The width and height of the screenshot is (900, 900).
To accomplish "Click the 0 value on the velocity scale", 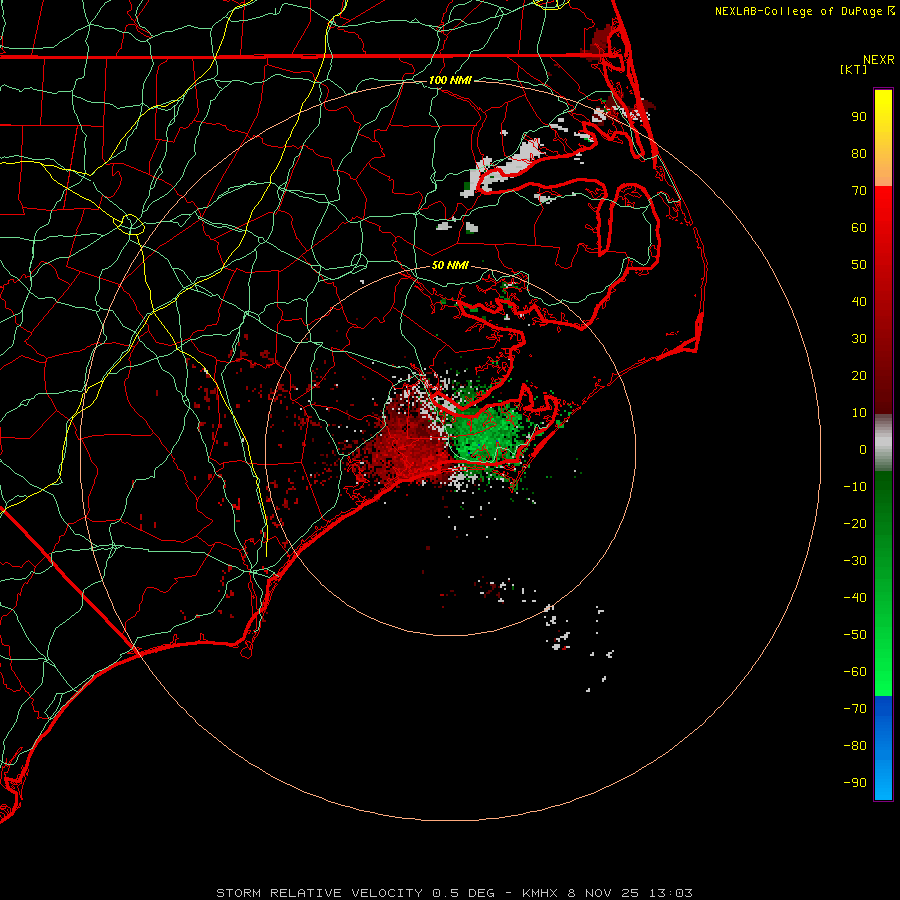I will pos(863,449).
